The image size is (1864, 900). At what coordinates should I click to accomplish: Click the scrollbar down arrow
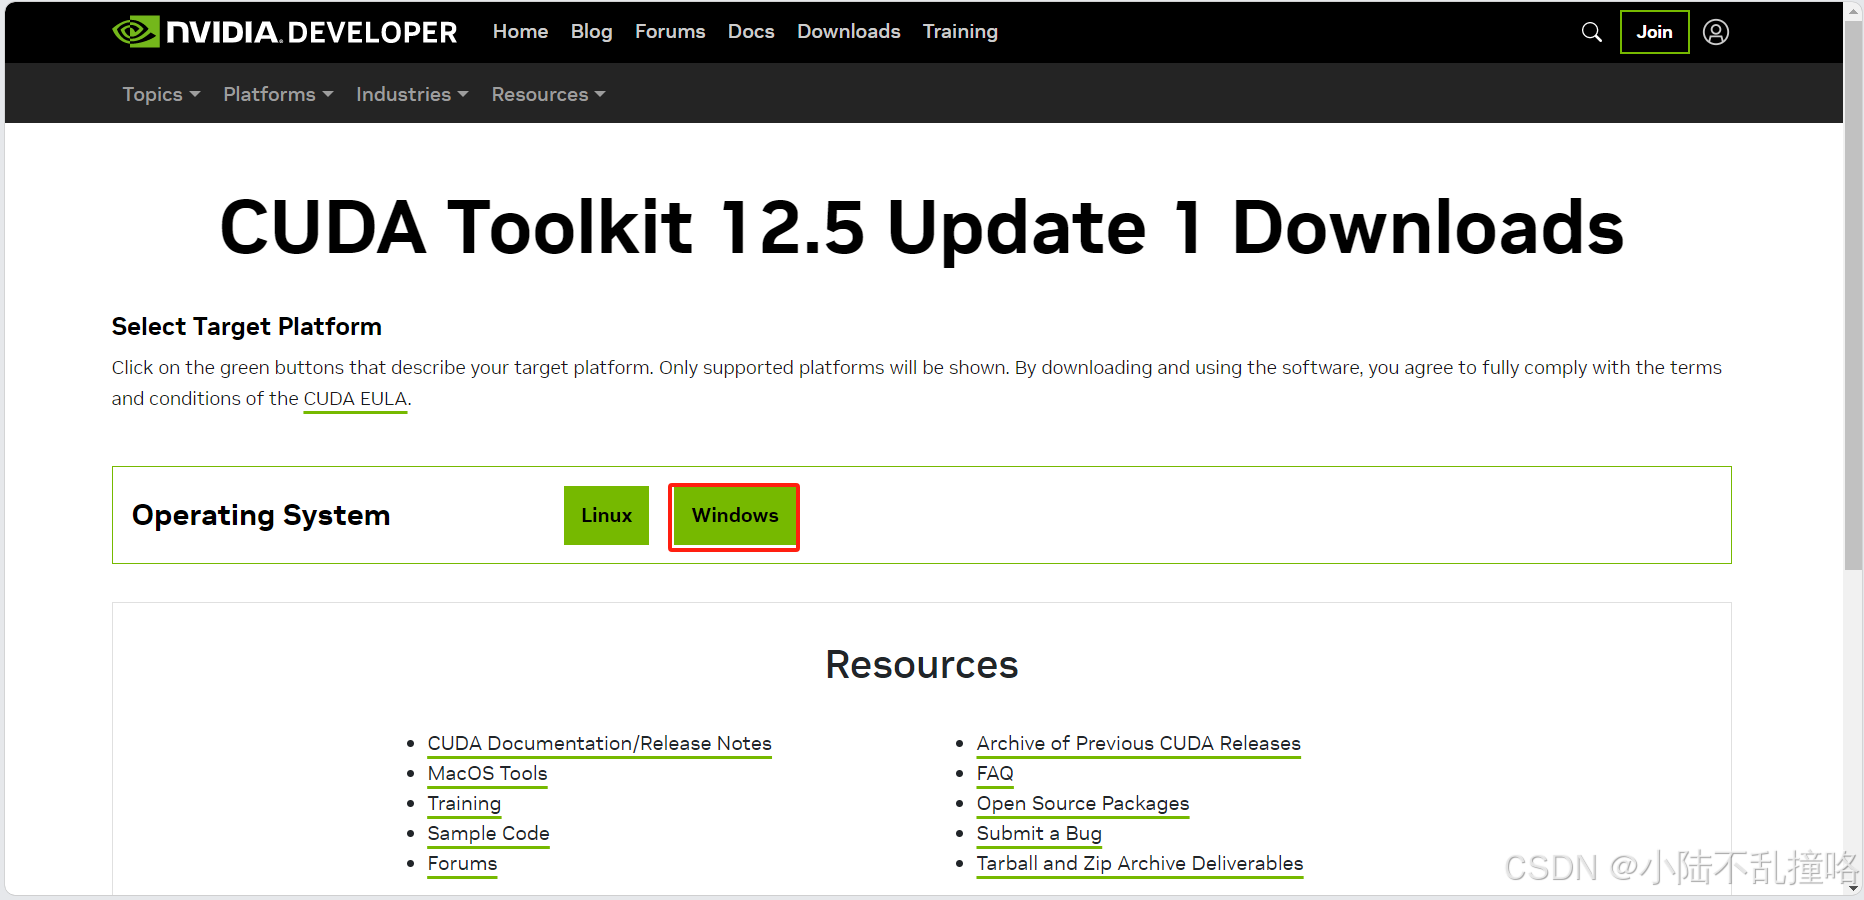pyautogui.click(x=1853, y=888)
